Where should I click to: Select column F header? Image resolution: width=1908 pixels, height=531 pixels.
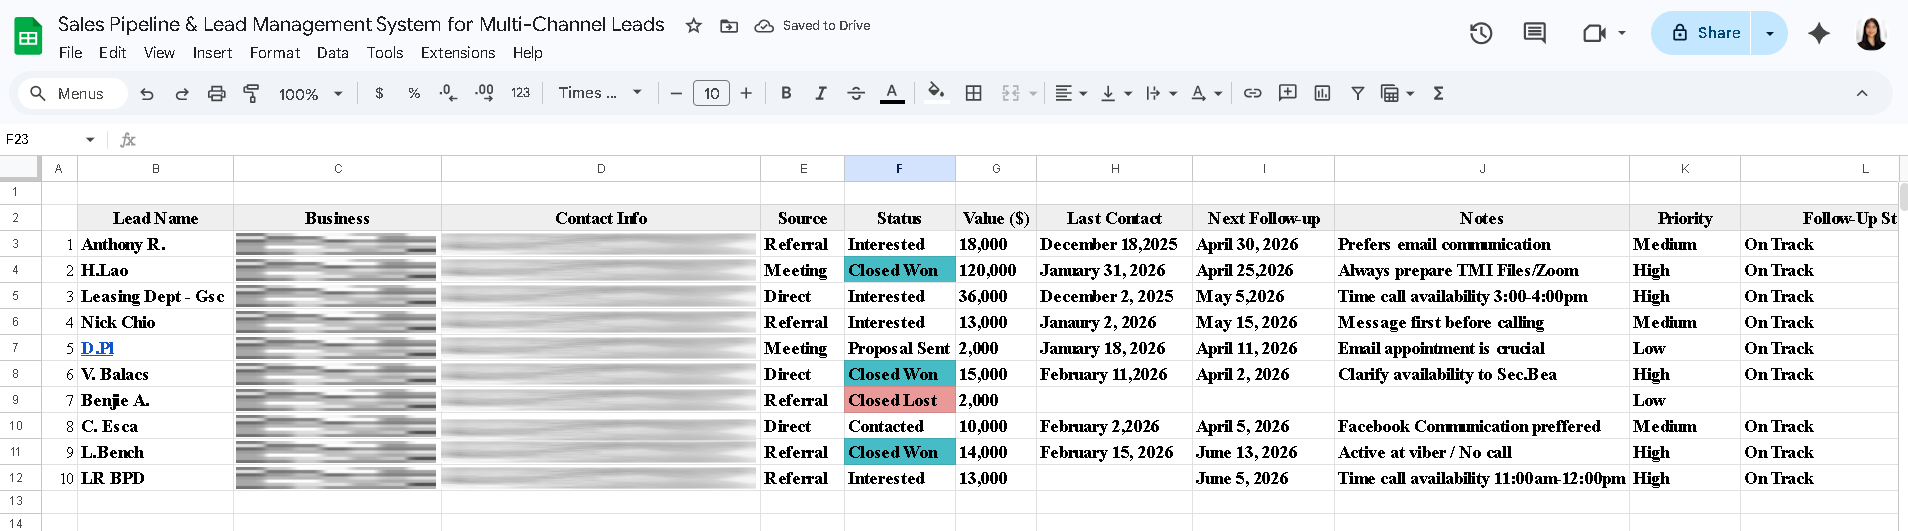[x=899, y=168]
